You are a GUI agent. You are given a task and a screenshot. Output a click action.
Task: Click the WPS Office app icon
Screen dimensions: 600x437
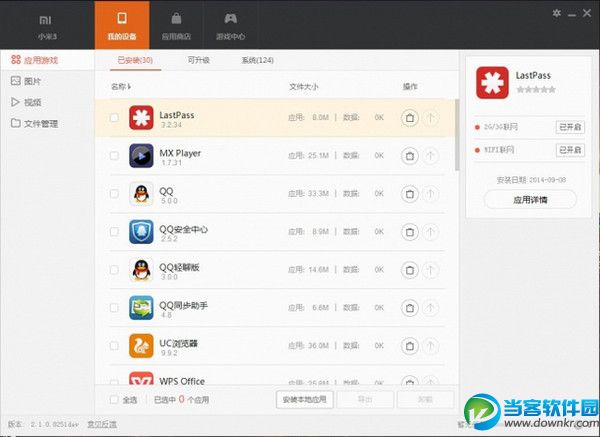(x=141, y=378)
